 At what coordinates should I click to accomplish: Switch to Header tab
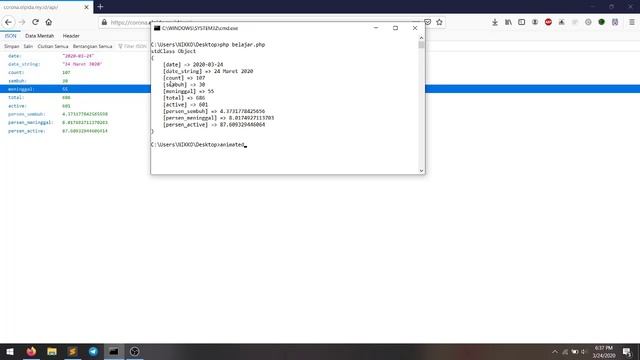point(71,36)
